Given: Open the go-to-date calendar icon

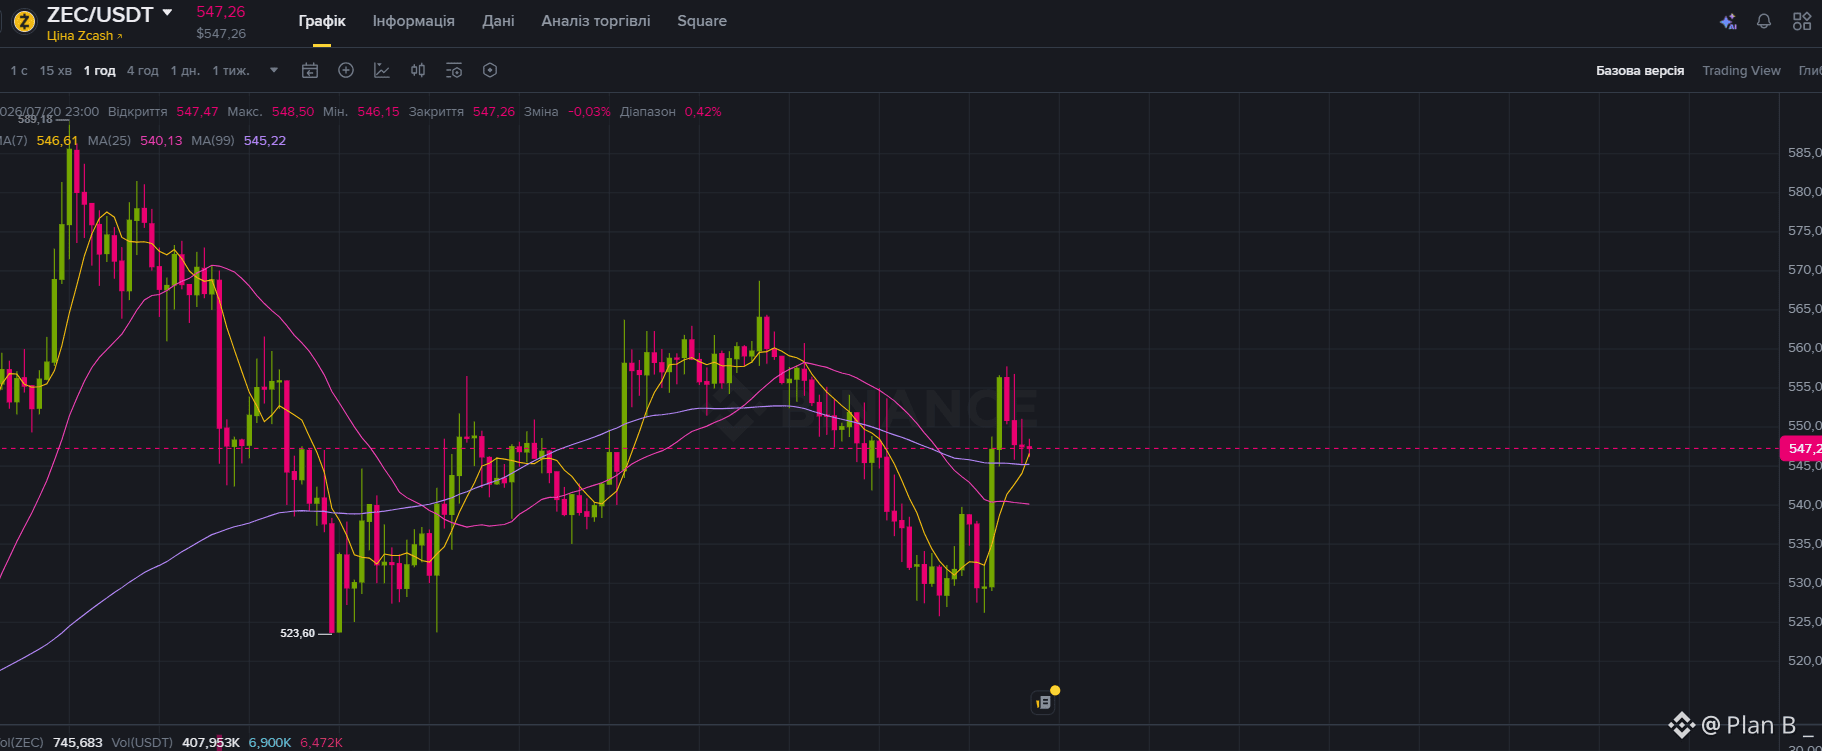Looking at the screenshot, I should pos(310,70).
